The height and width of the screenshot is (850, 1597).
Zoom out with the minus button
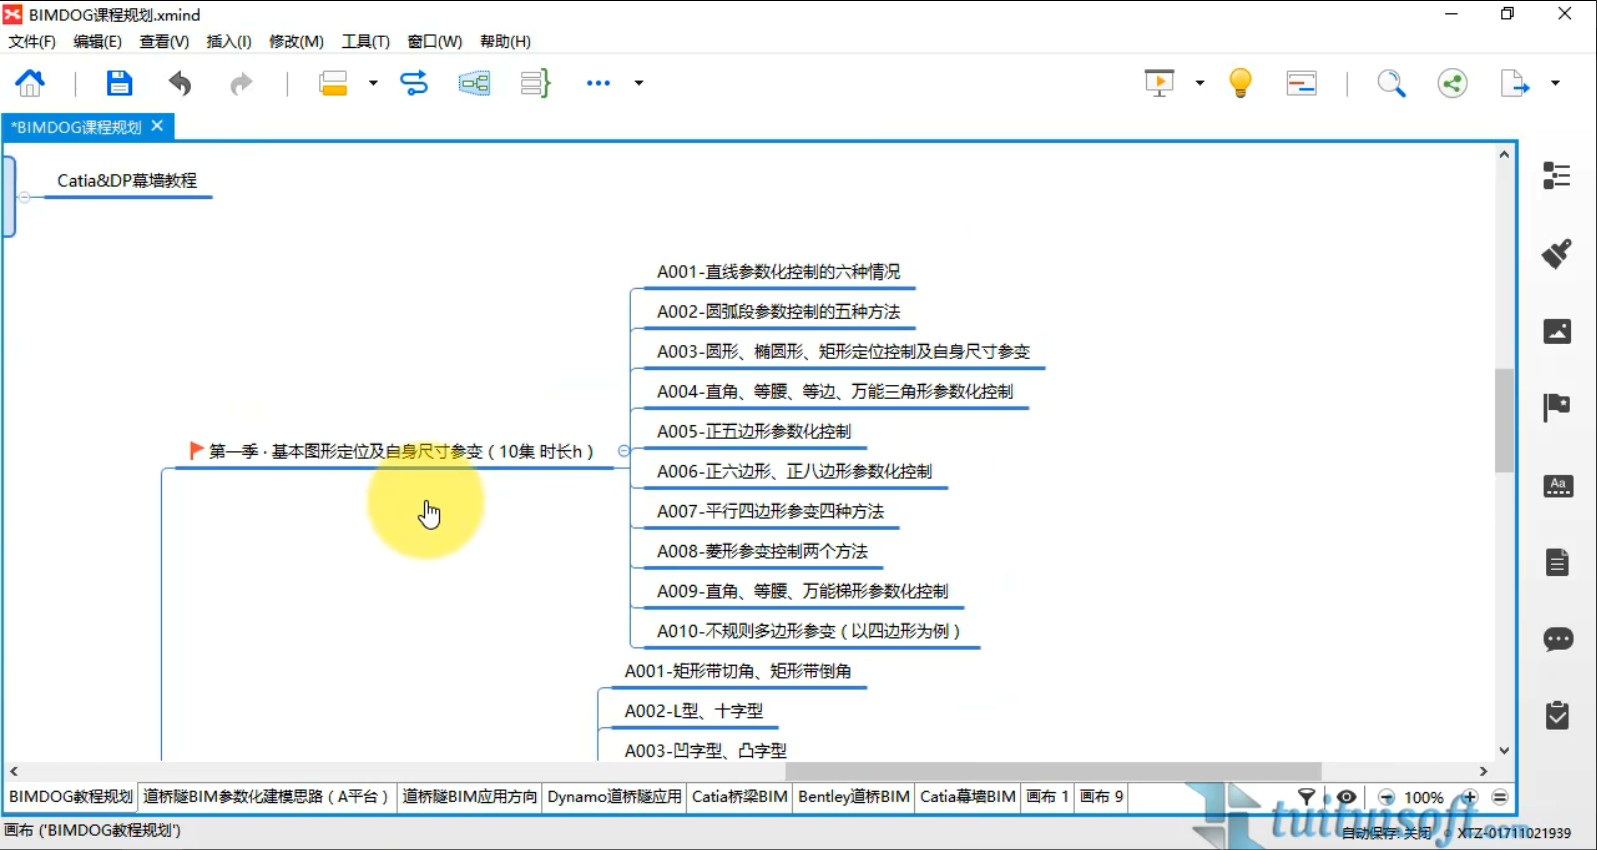coord(1386,797)
